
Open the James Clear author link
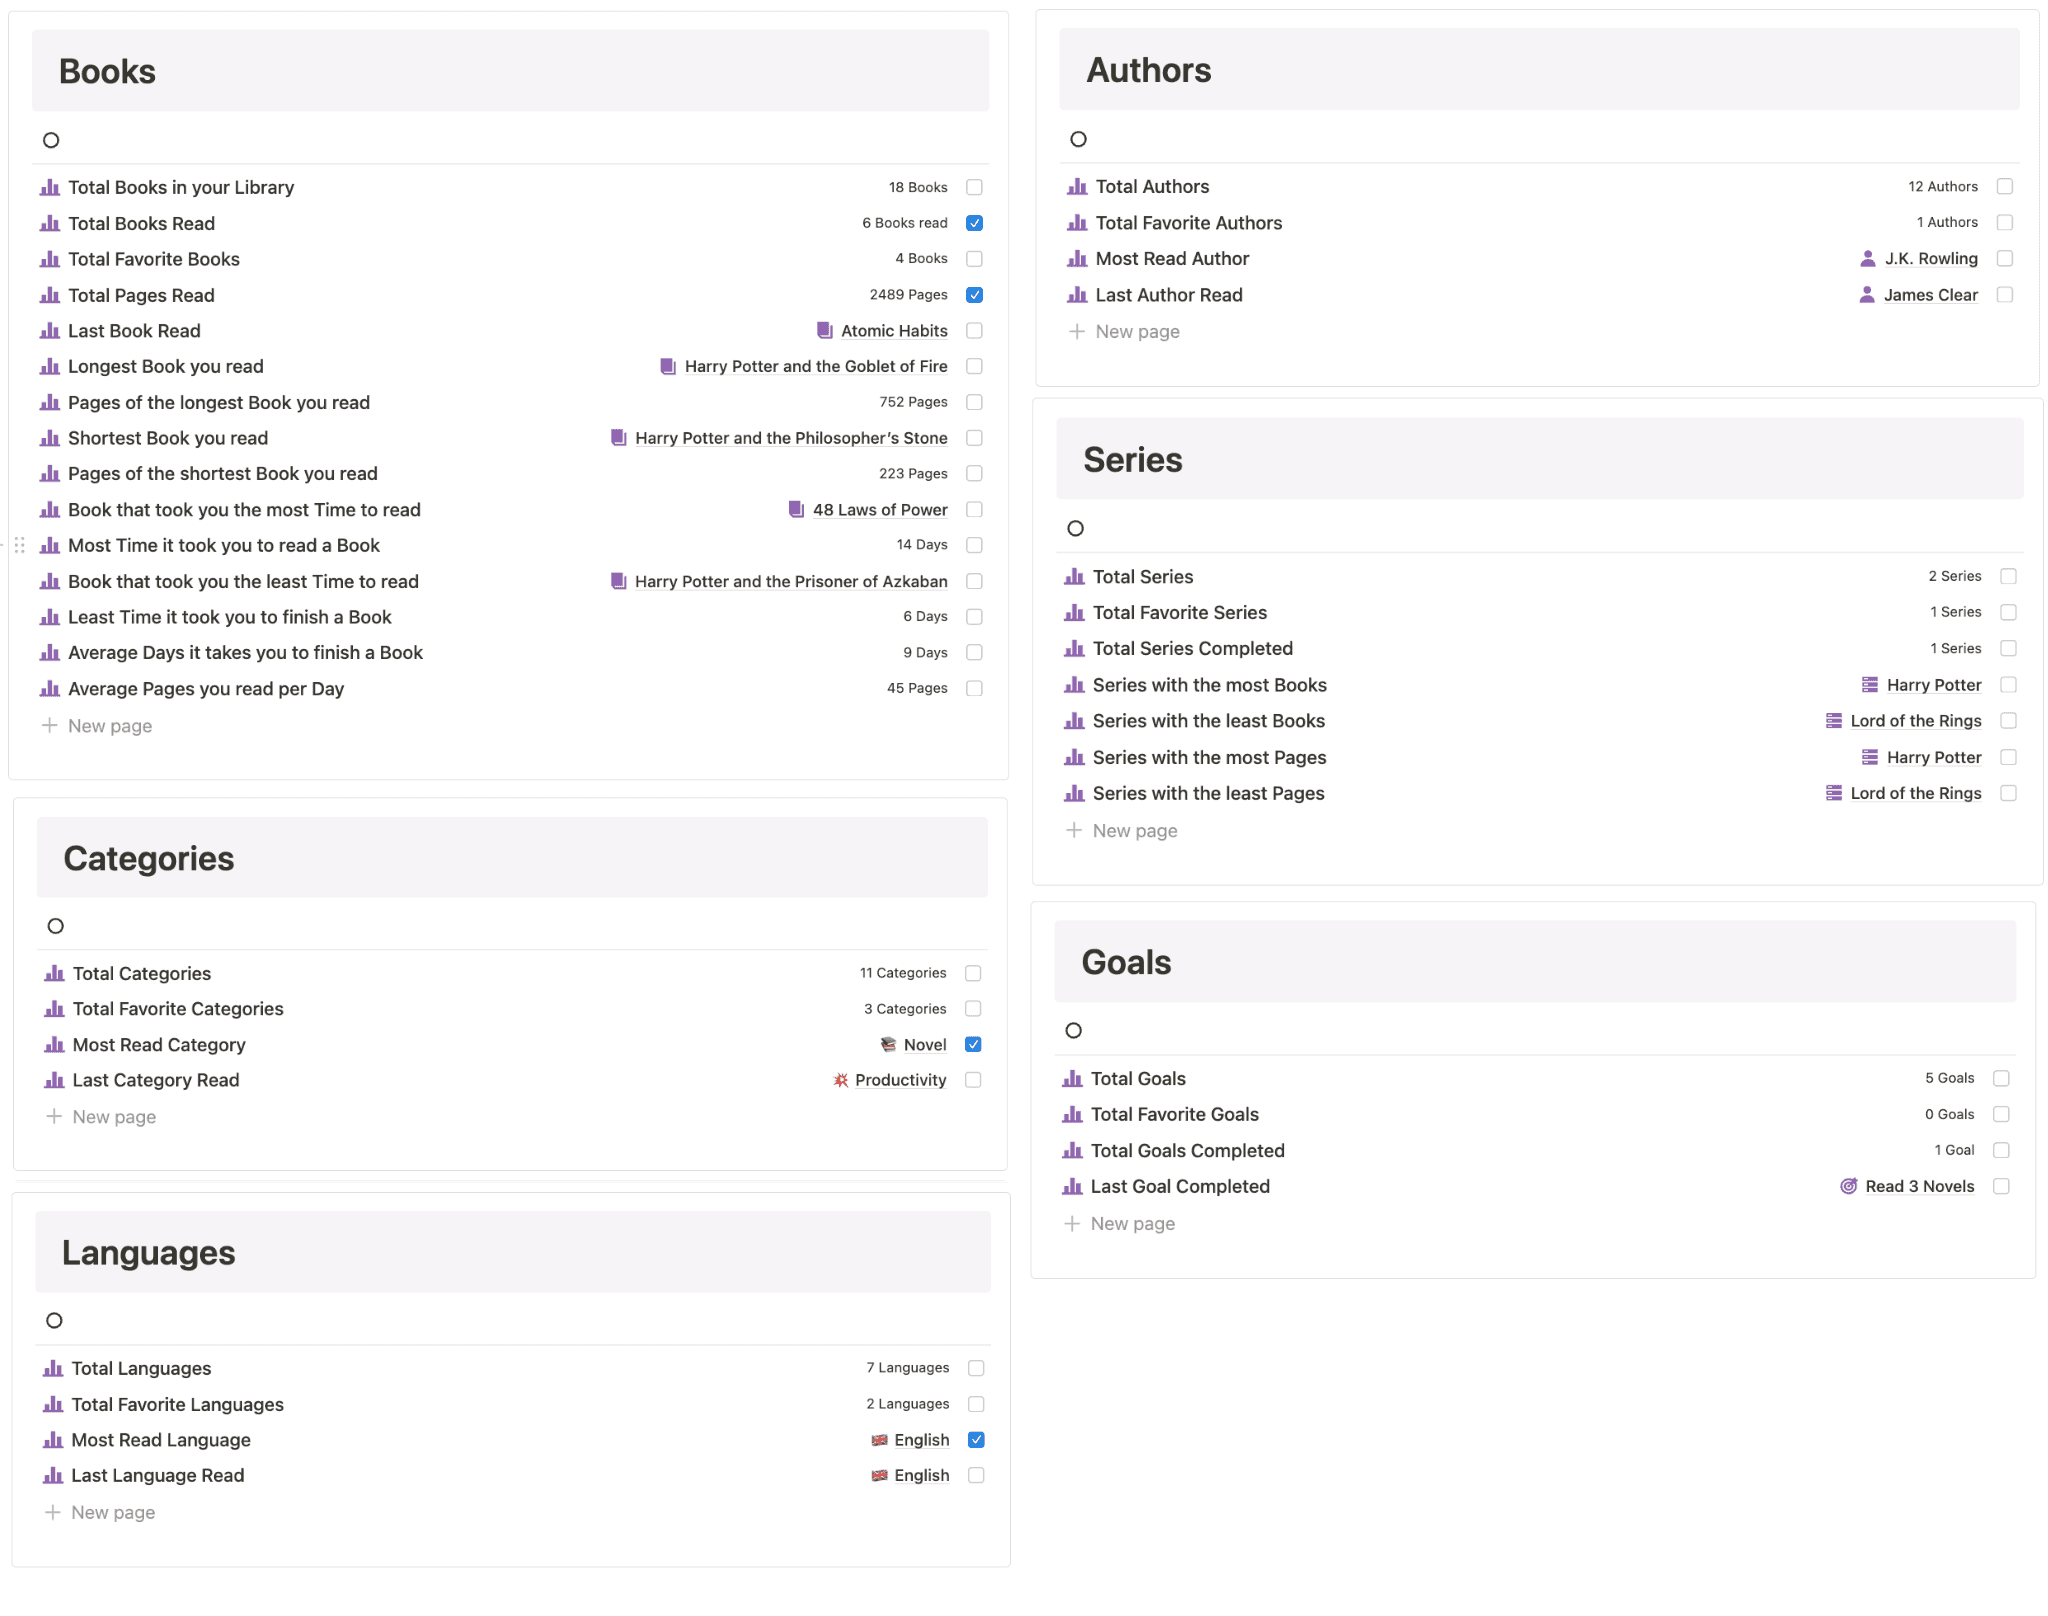(x=1930, y=295)
